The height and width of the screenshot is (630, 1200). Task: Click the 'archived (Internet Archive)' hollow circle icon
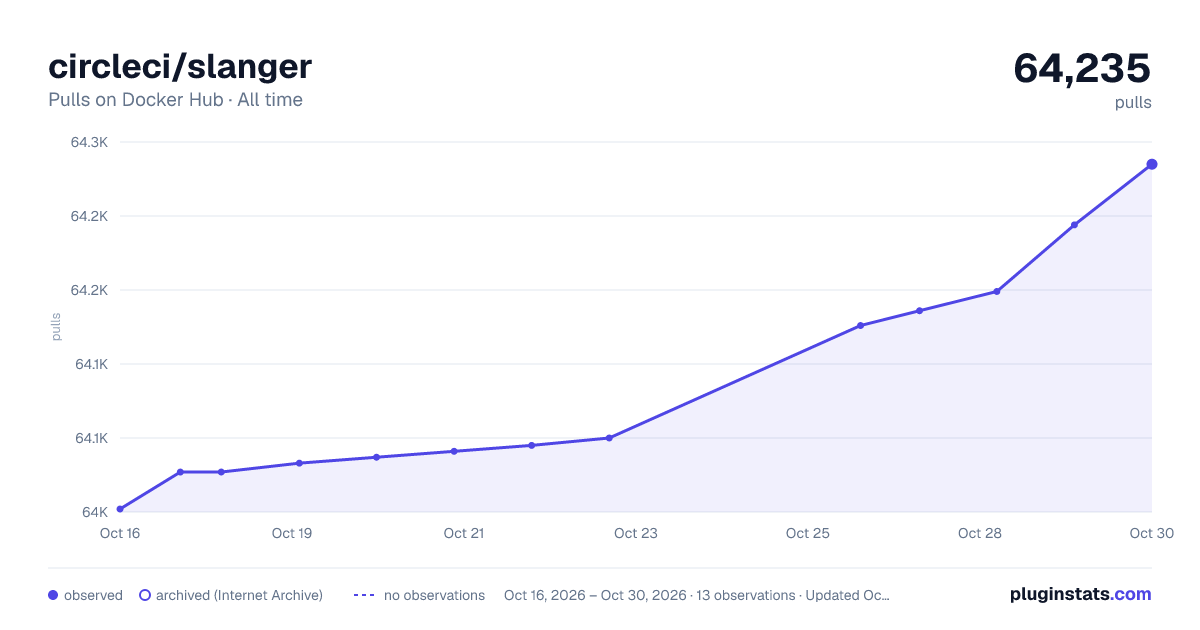pyautogui.click(x=145, y=595)
